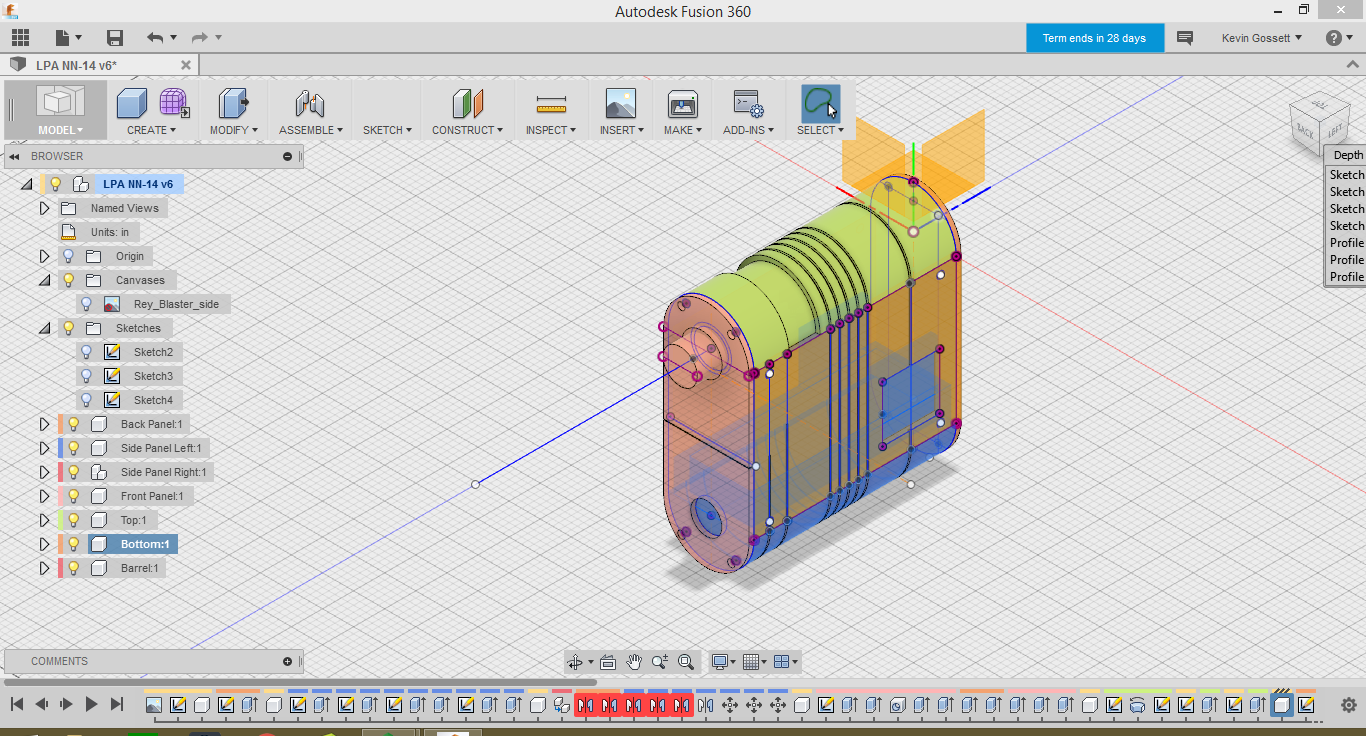Expand the Named Views folder

coord(44,208)
